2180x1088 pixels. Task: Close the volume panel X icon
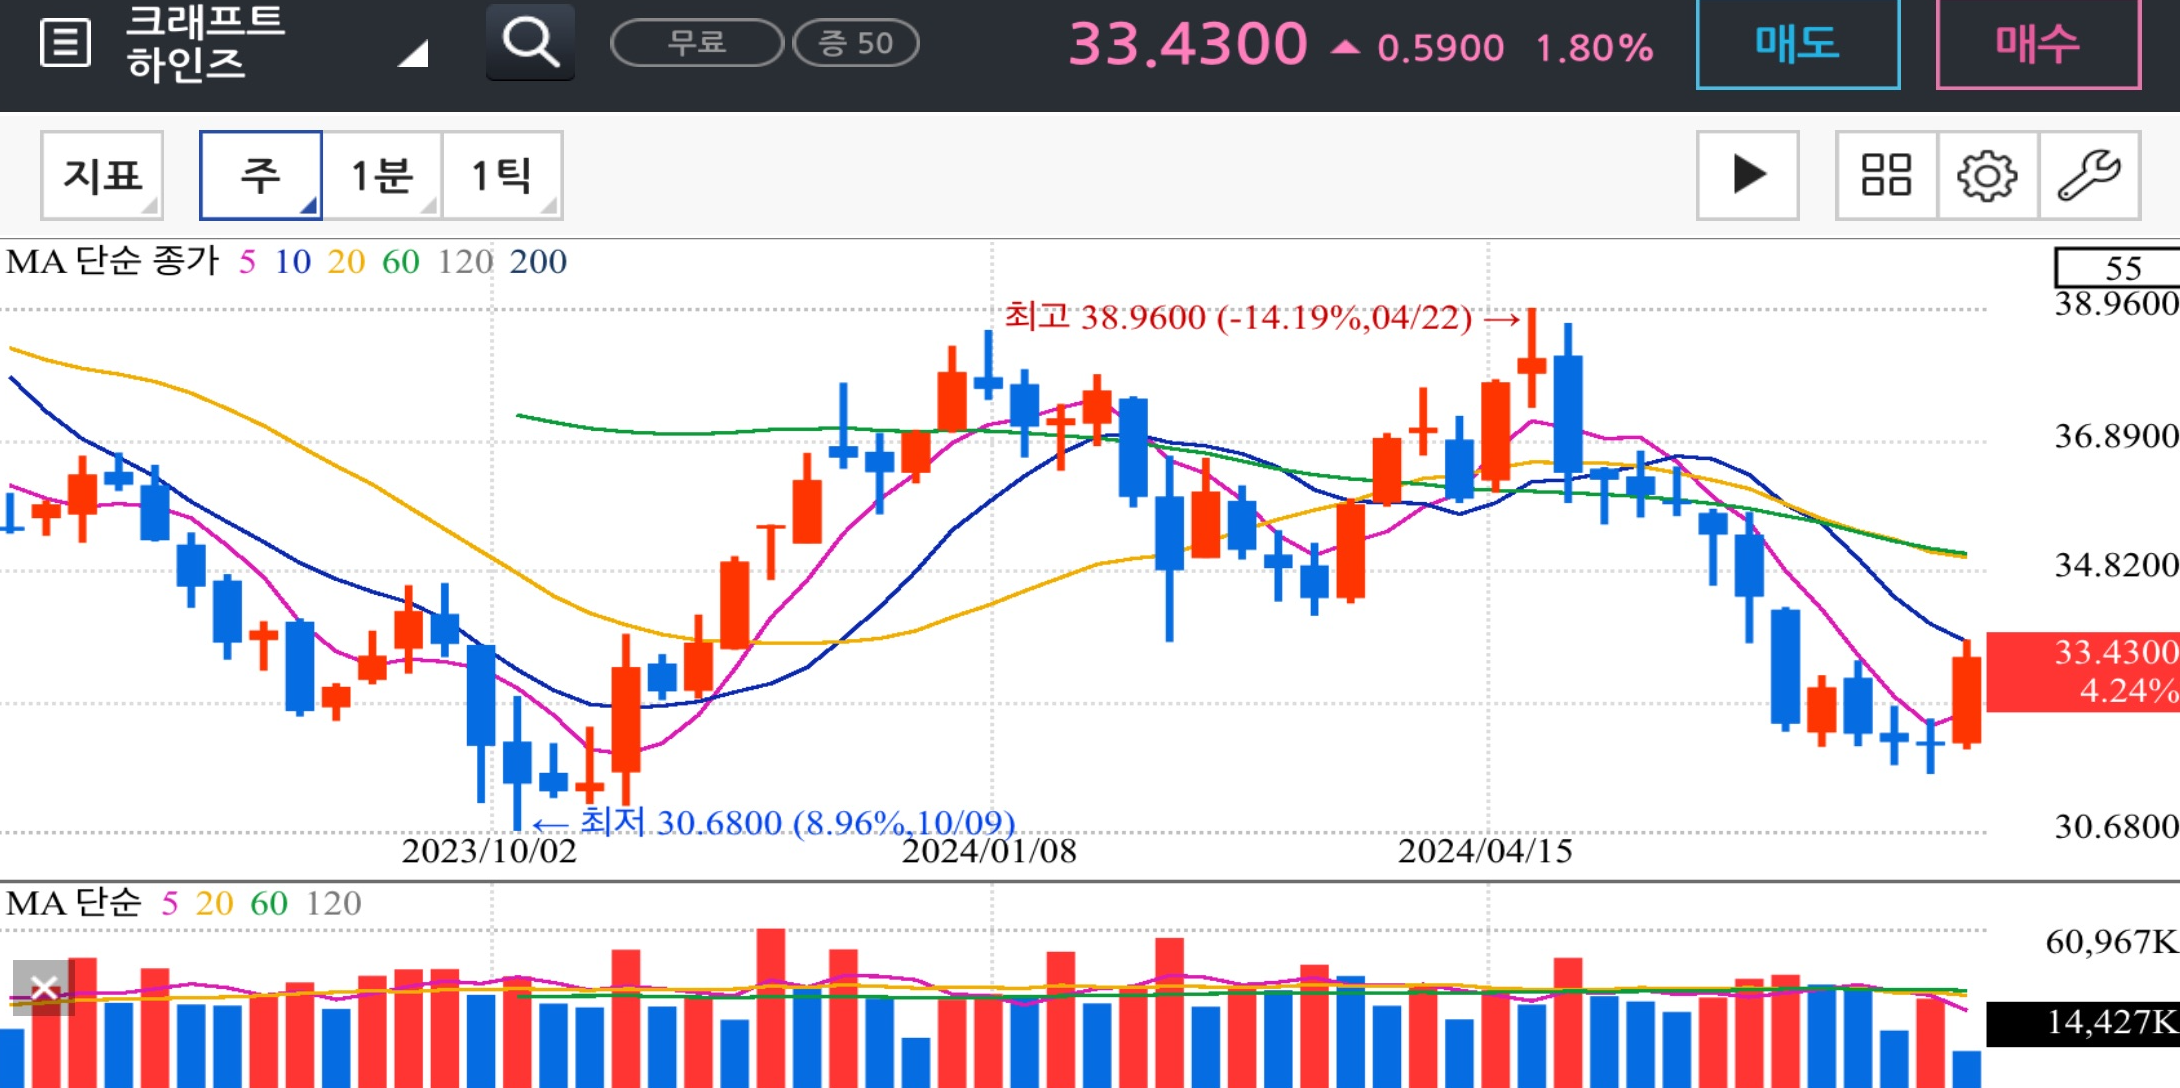pos(43,988)
